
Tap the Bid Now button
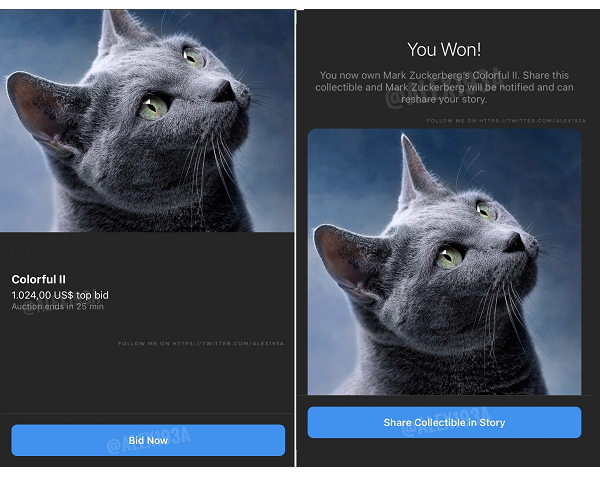coord(148,440)
